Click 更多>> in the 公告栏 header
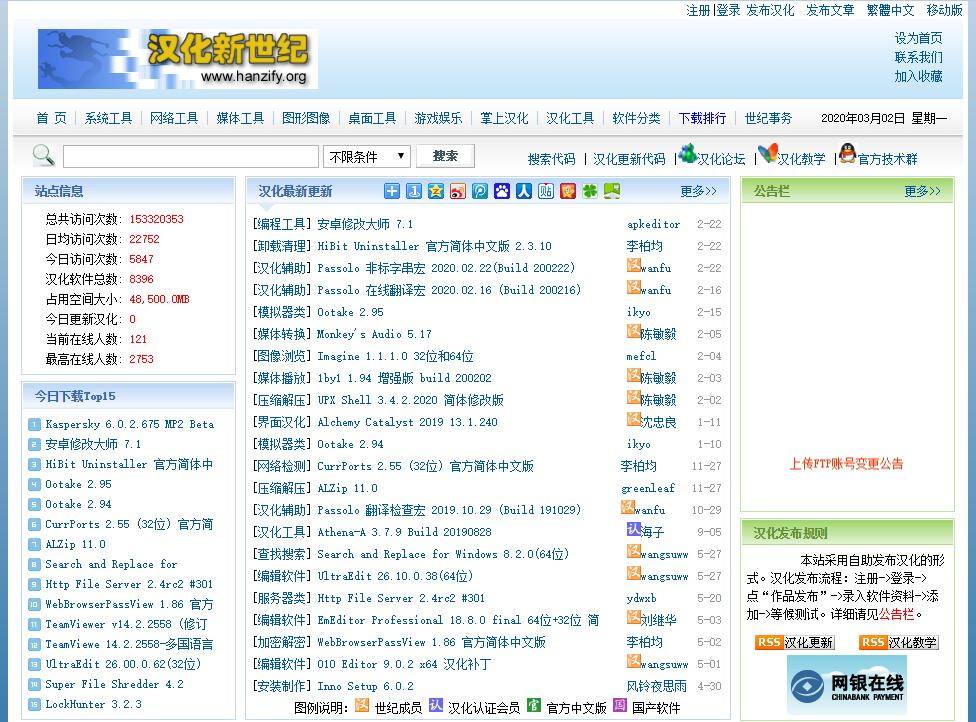Viewport: 976px width, 722px height. click(x=922, y=191)
